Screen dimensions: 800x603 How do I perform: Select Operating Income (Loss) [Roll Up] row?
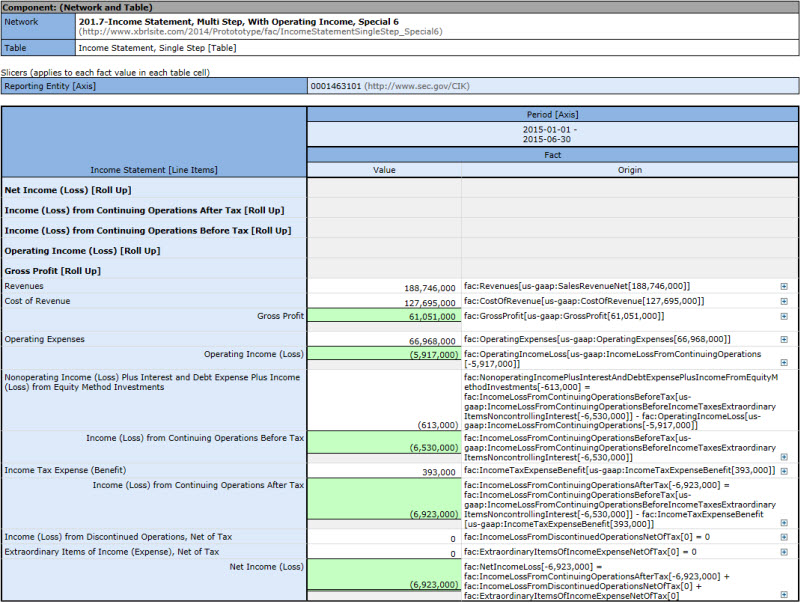point(82,251)
